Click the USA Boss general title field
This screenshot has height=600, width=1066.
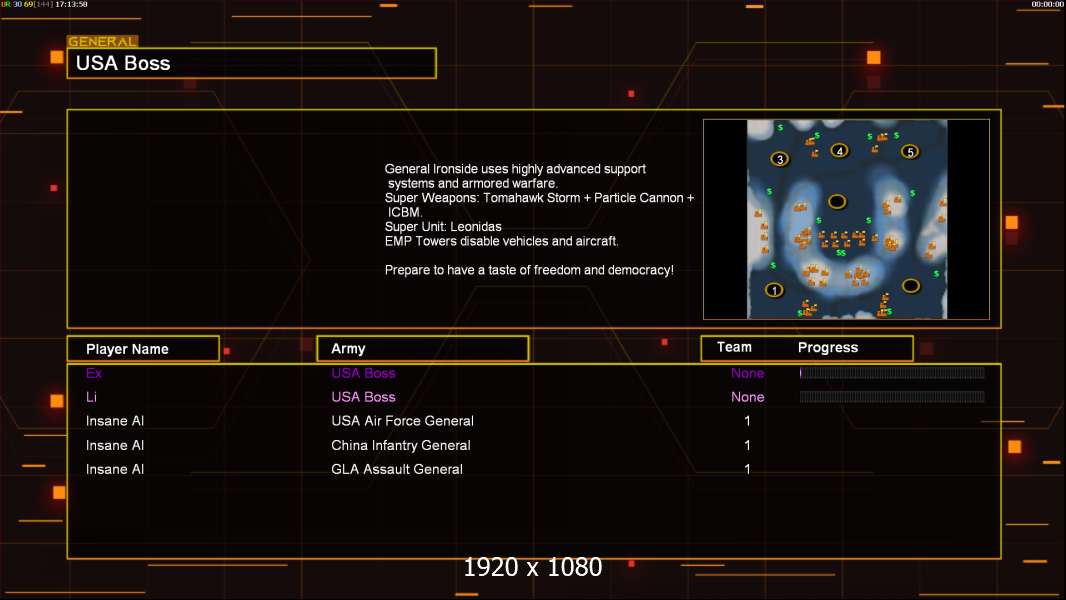[x=252, y=63]
